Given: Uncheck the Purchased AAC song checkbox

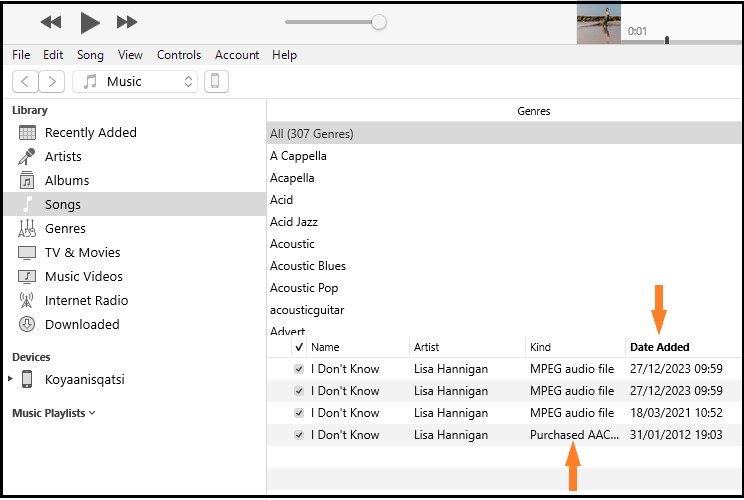Looking at the screenshot, I should 299,435.
